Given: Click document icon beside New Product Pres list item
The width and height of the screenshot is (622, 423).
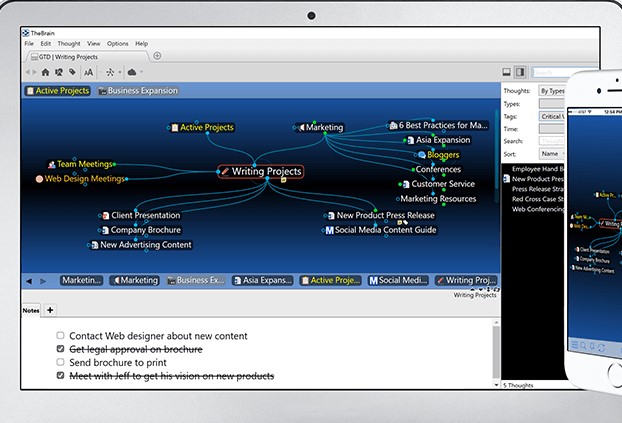Looking at the screenshot, I should 507,179.
